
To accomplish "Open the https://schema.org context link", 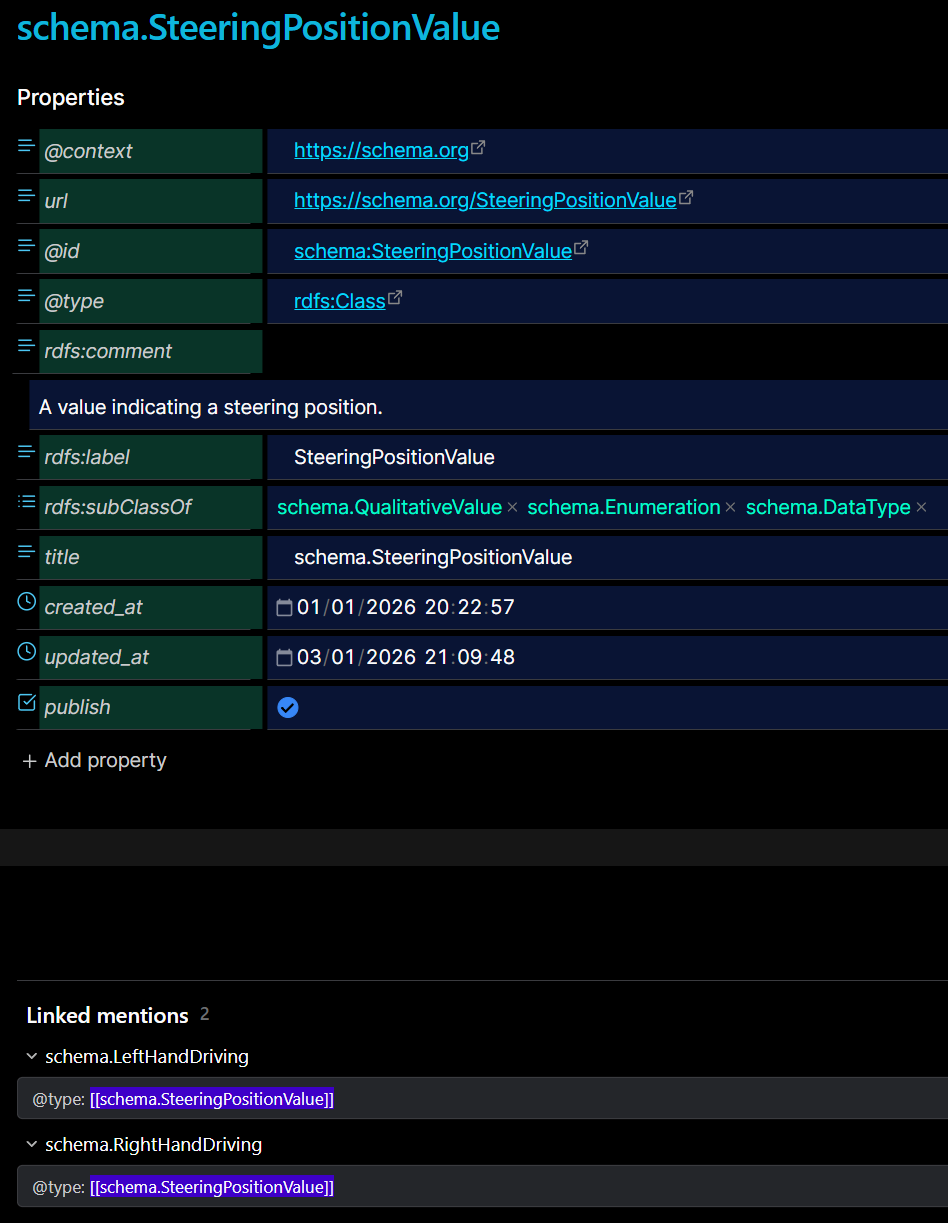I will (381, 151).
